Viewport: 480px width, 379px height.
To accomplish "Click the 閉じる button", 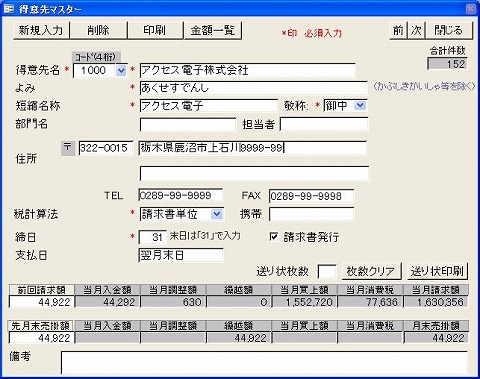I will (x=449, y=30).
